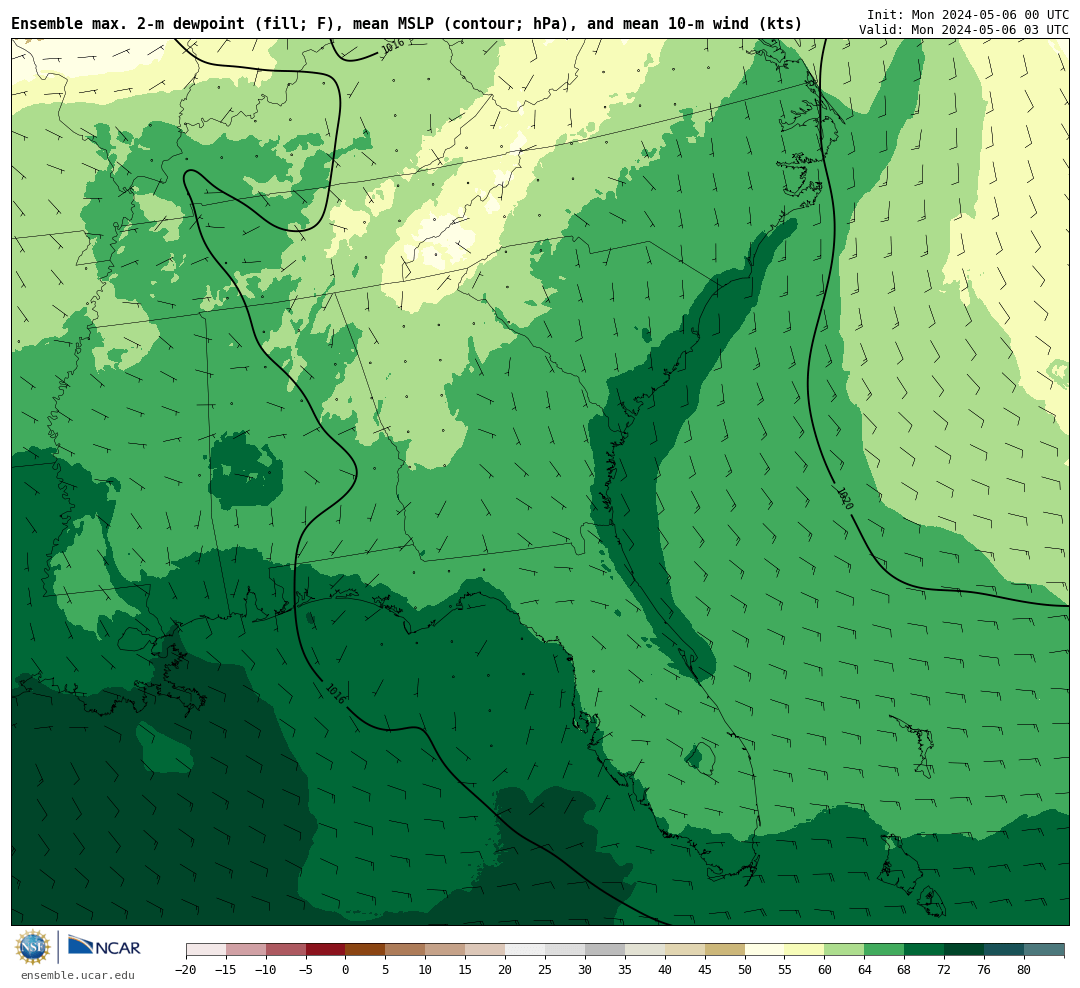
Task: Pick the dark red swatch between -5 and 0
Action: pyautogui.click(x=326, y=950)
